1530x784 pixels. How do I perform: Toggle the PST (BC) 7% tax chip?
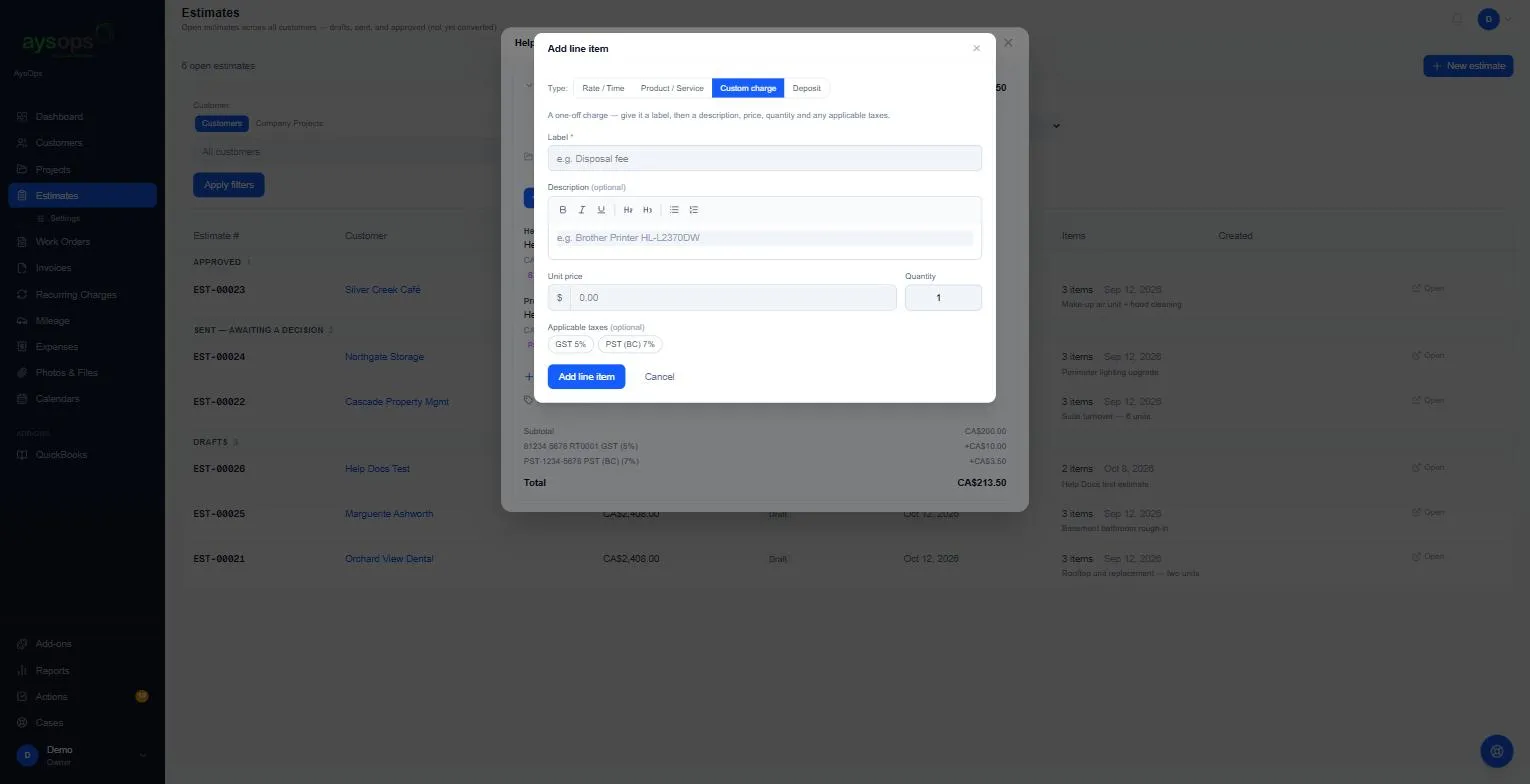630,344
